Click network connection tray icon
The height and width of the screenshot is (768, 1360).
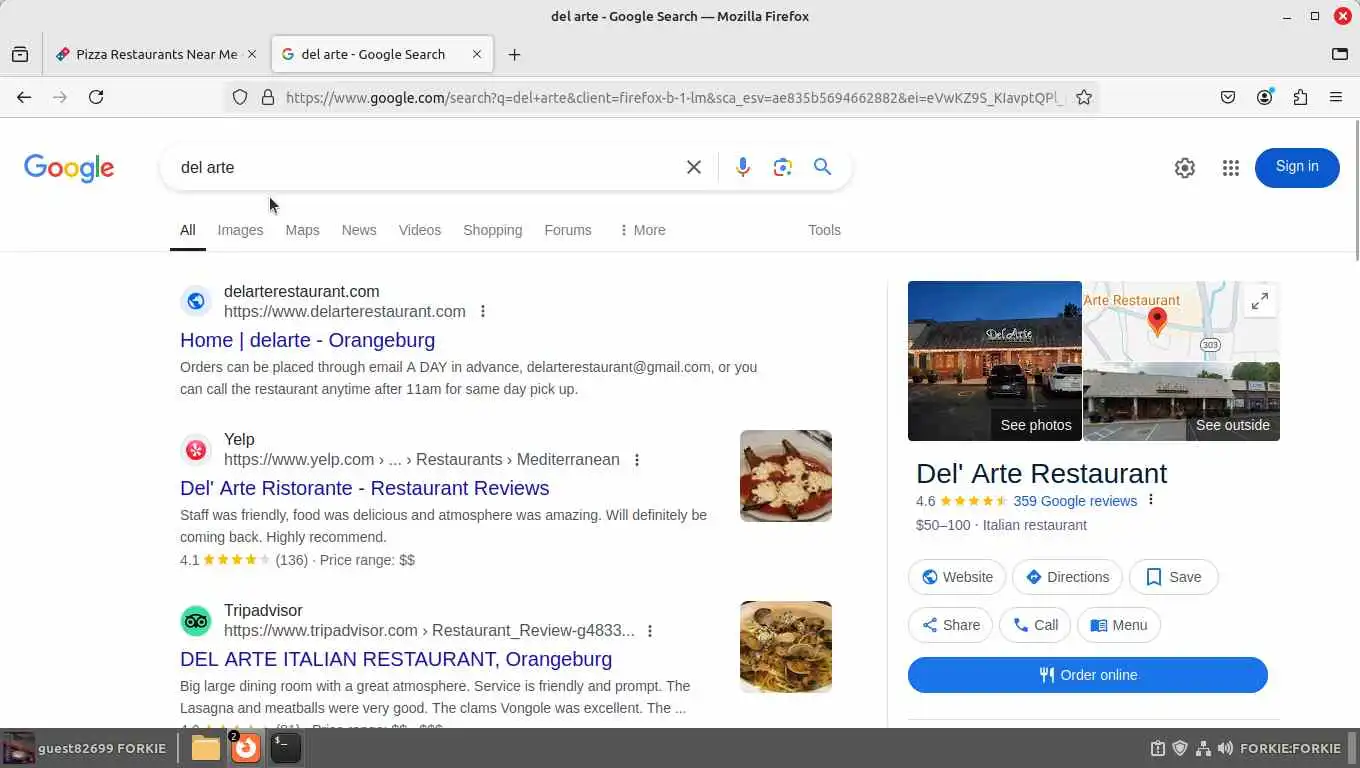pos(1203,748)
